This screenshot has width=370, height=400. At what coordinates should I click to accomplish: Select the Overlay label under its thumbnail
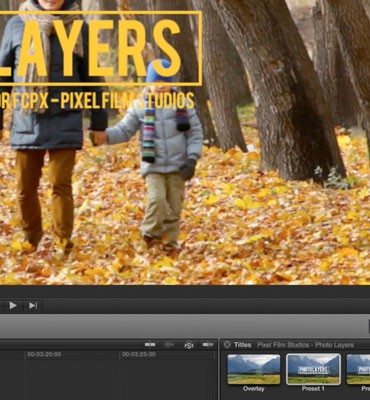click(x=254, y=389)
